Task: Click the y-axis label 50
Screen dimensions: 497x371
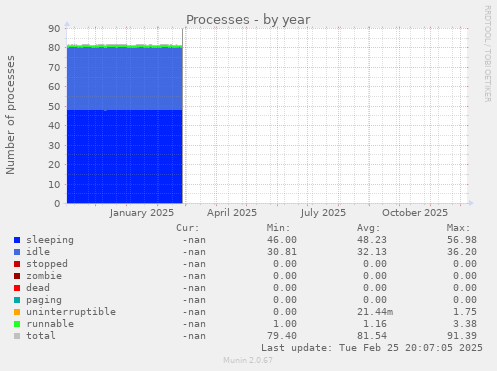Action: click(54, 107)
